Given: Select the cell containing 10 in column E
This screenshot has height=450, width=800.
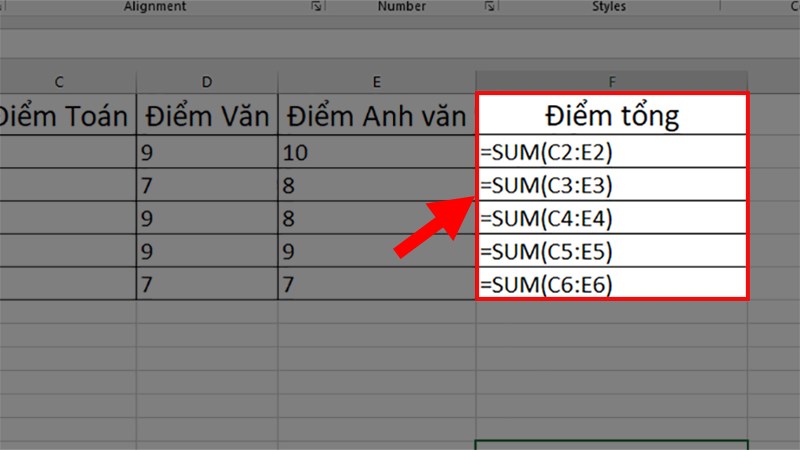Looking at the screenshot, I should 377,152.
